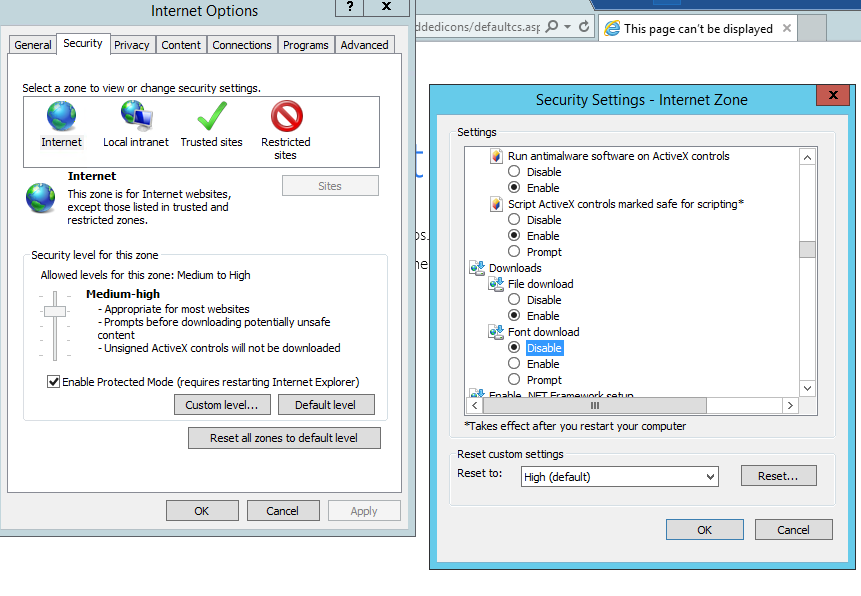The width and height of the screenshot is (861, 596).
Task: Click the 'Medium-high' security level heading
Action: (x=123, y=294)
